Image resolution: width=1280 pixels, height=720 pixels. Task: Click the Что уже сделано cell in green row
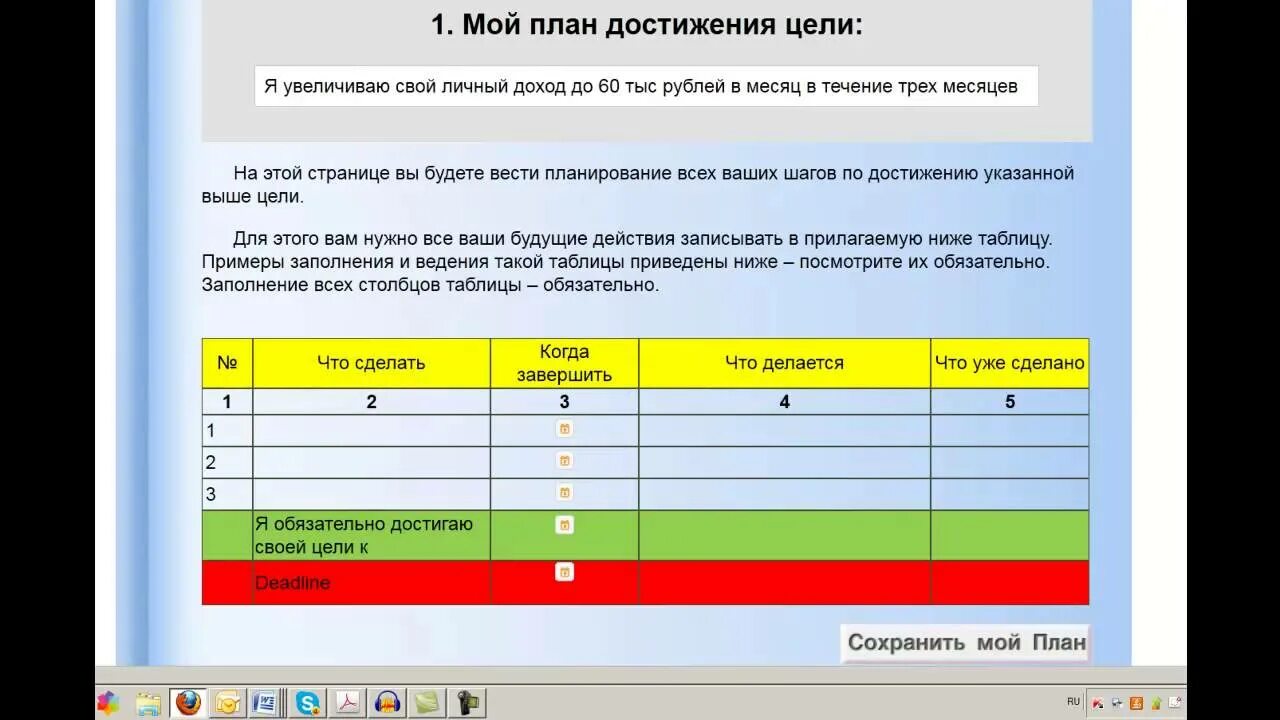tap(1010, 536)
